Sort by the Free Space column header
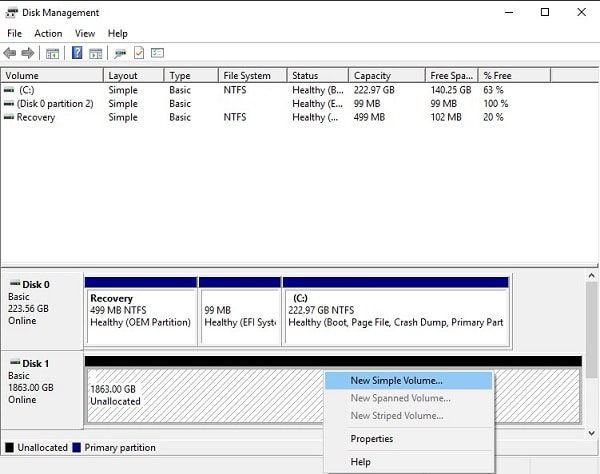 tap(452, 75)
